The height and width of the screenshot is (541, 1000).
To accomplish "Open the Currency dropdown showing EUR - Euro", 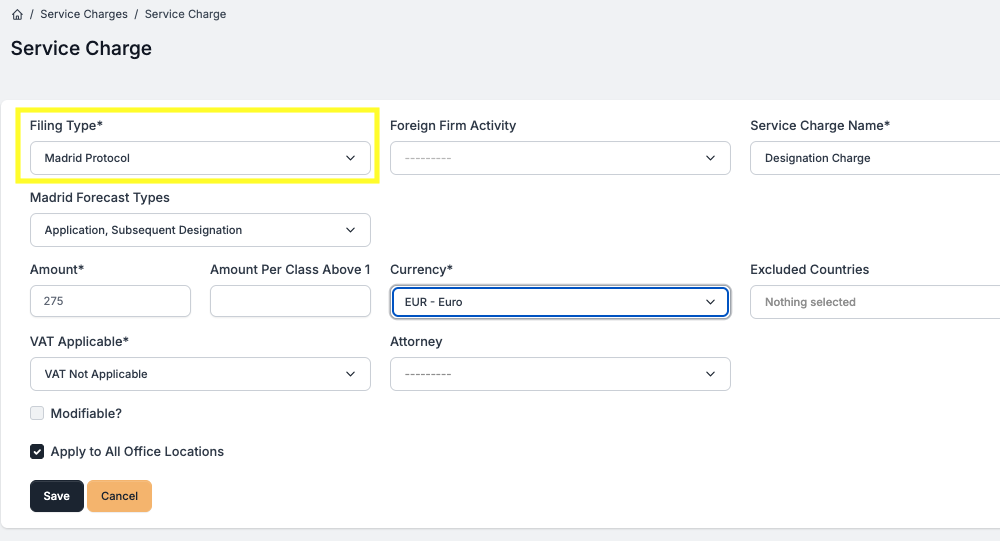I will [560, 302].
